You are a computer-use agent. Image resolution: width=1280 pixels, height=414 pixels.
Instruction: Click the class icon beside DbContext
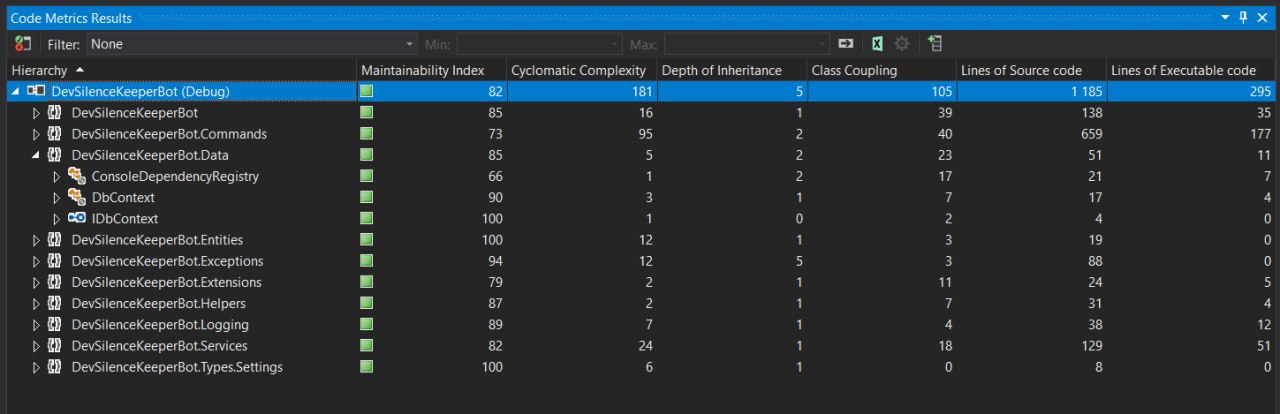[x=76, y=198]
